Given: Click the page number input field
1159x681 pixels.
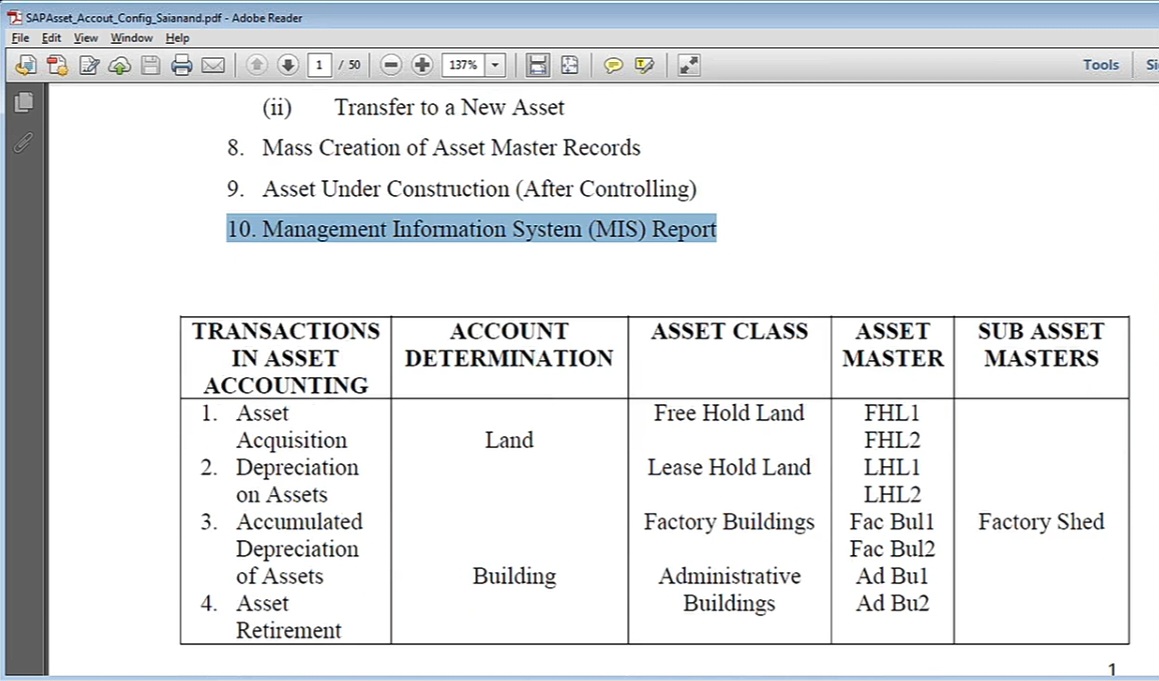Looking at the screenshot, I should [319, 65].
